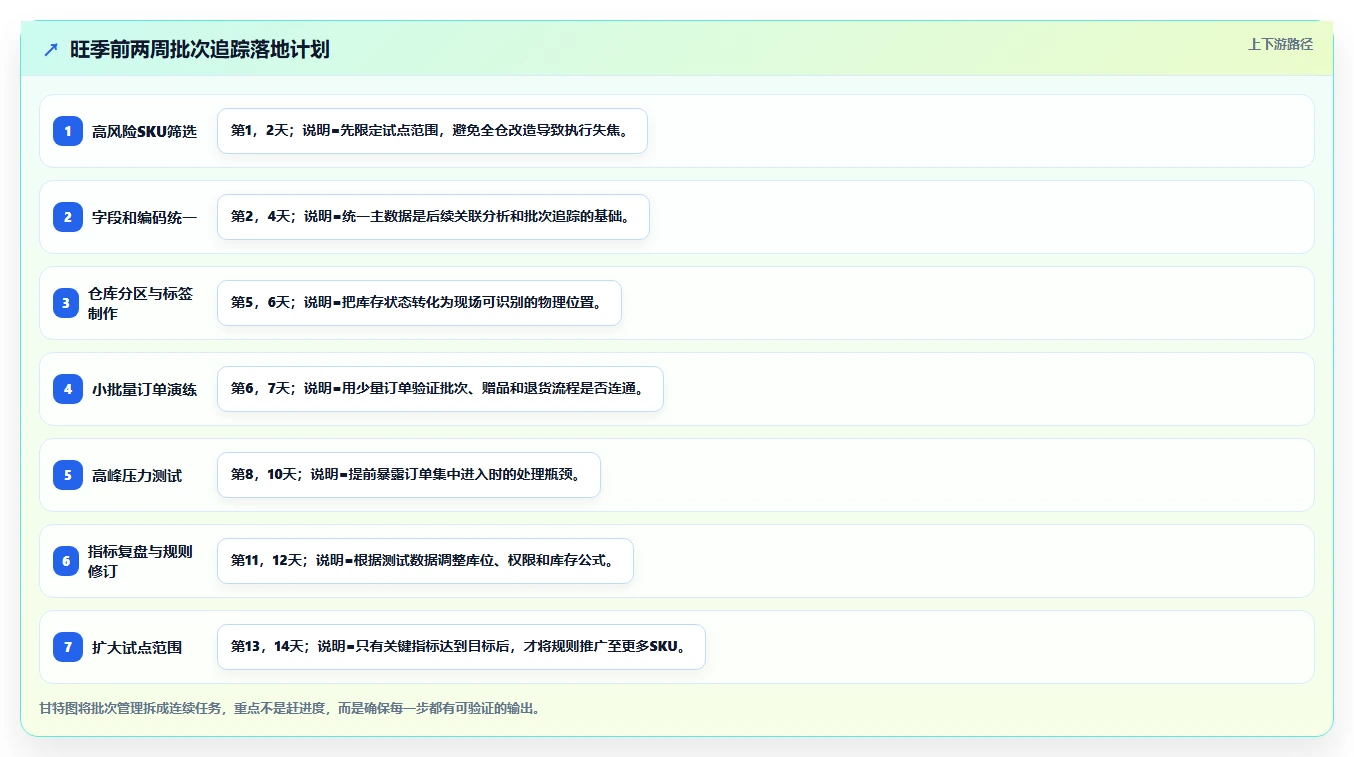Viewport: 1354px width, 757px height.
Task: Click the number 1 step badge
Action: pyautogui.click(x=68, y=131)
